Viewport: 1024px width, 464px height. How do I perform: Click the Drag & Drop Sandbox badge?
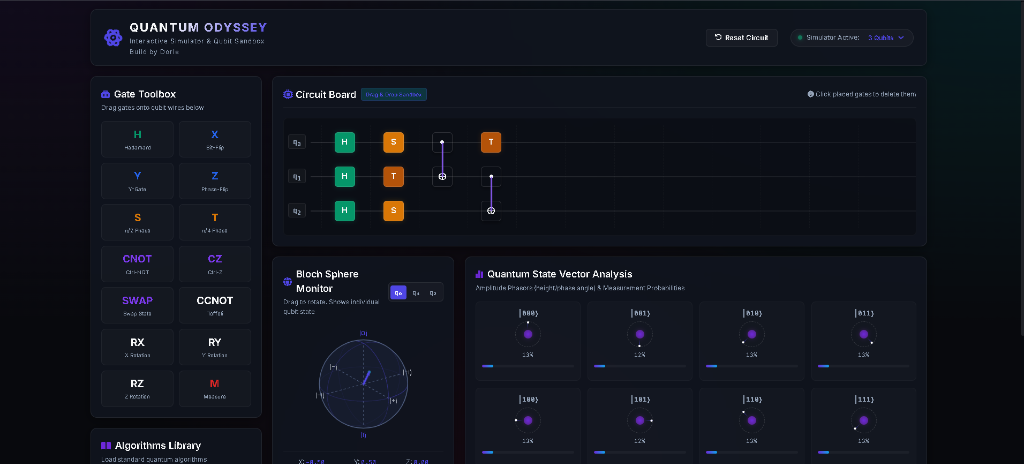tap(394, 95)
